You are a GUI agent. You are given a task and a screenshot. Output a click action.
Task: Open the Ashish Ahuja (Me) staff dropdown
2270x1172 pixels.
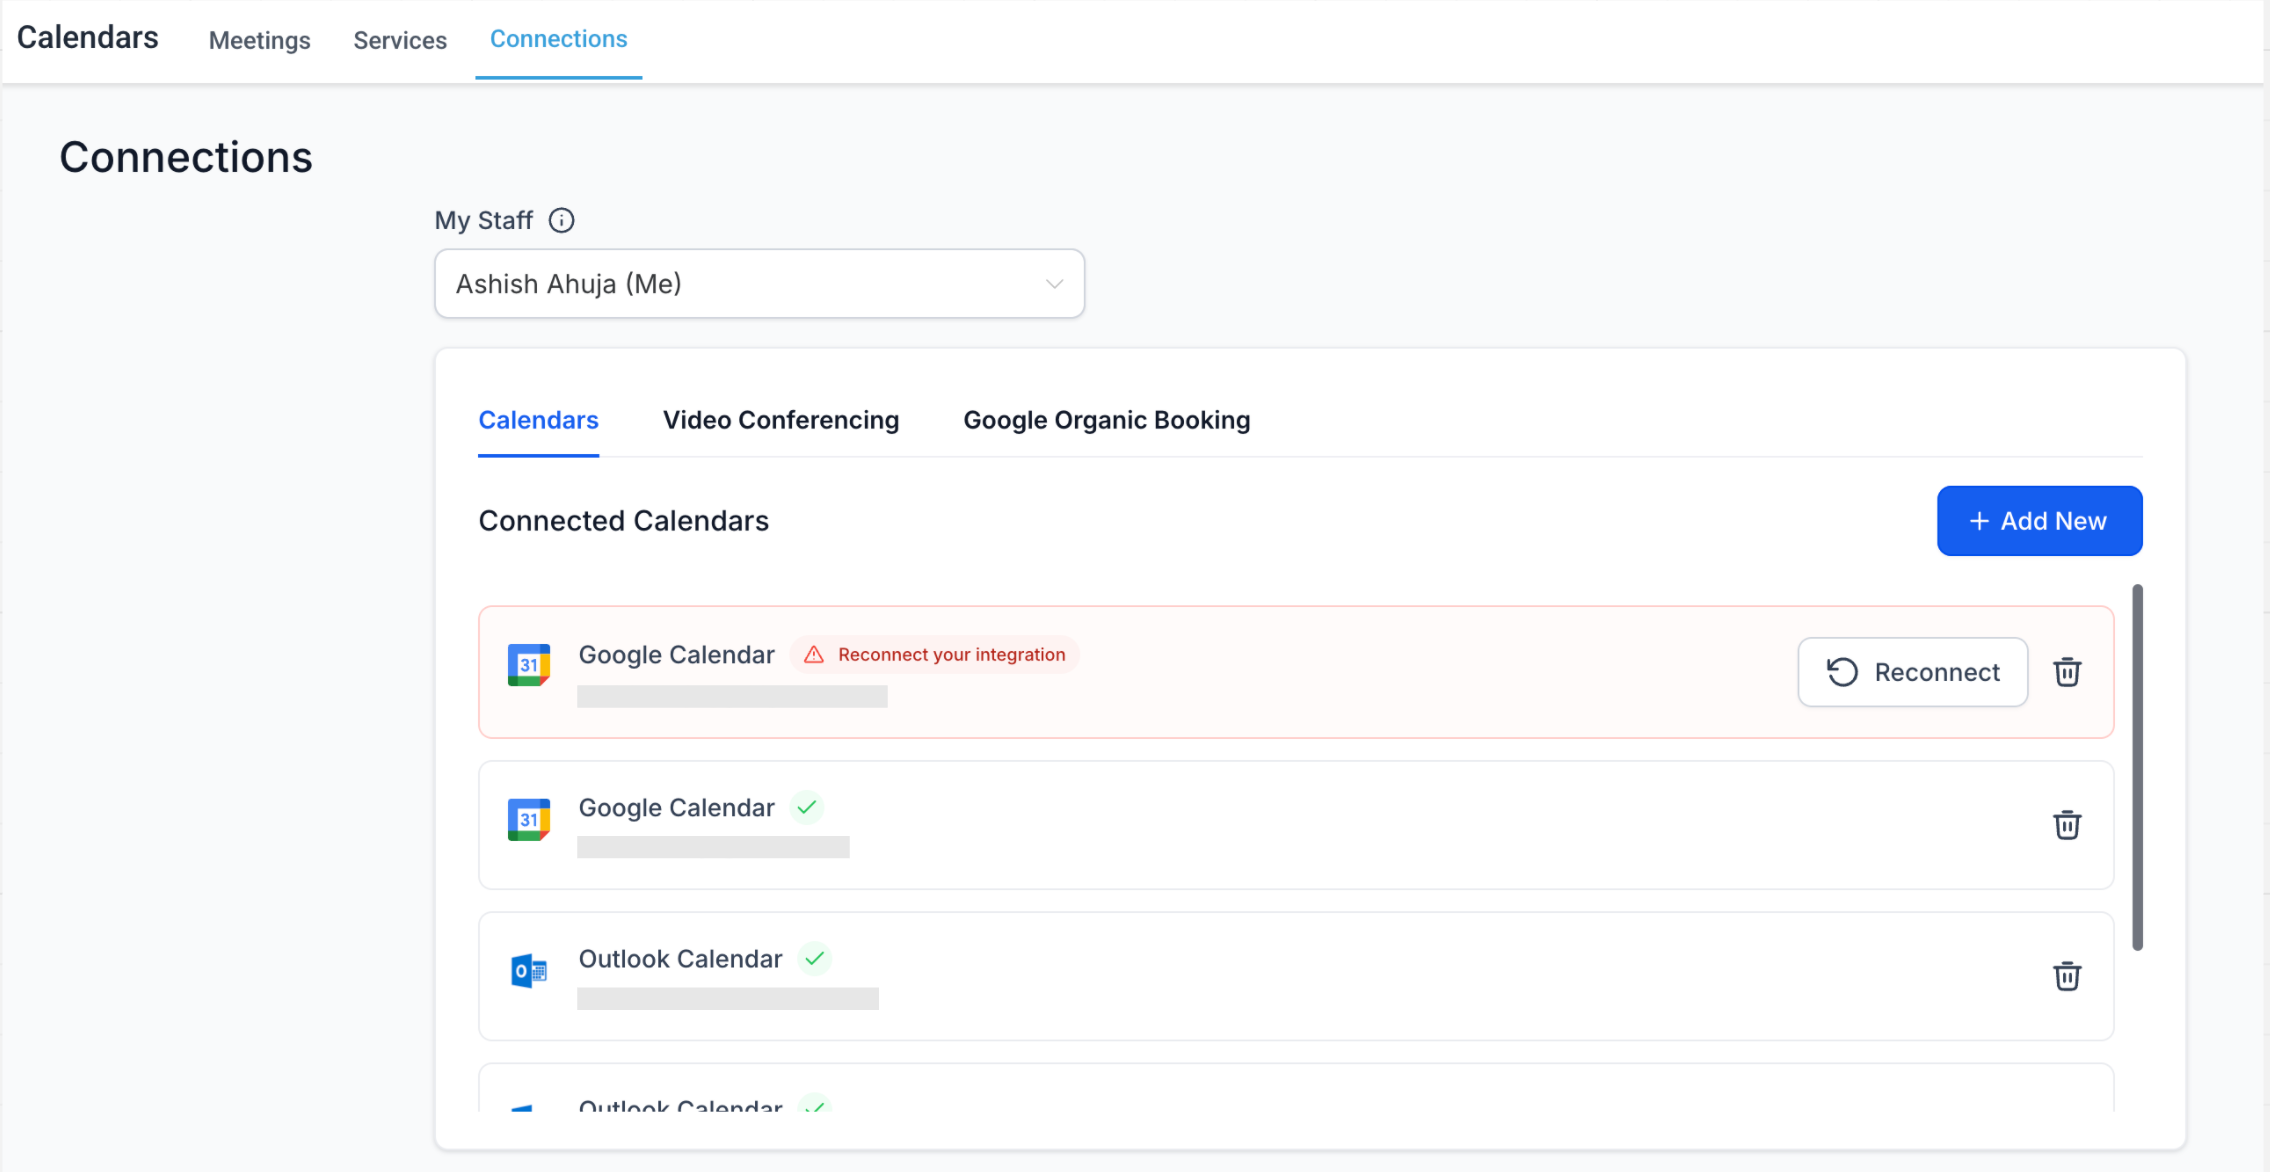click(x=758, y=284)
